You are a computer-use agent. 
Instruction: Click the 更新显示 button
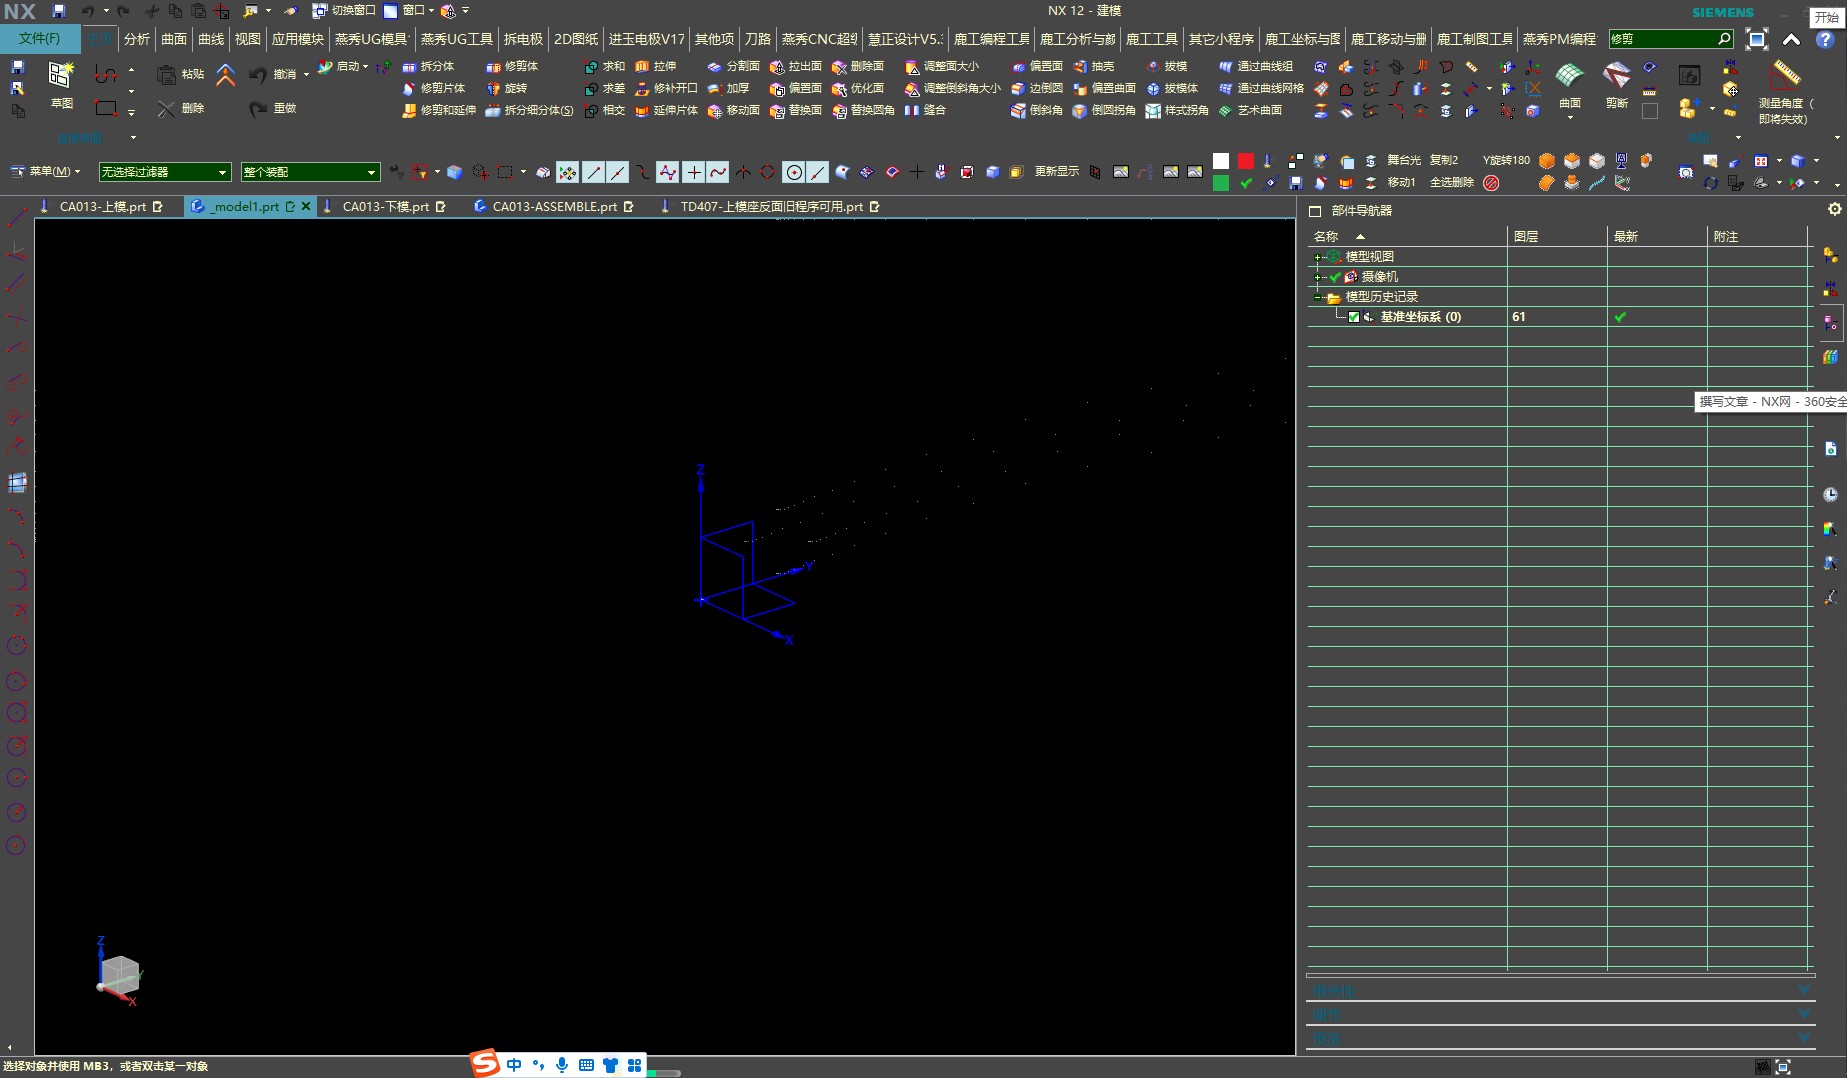(x=1057, y=172)
